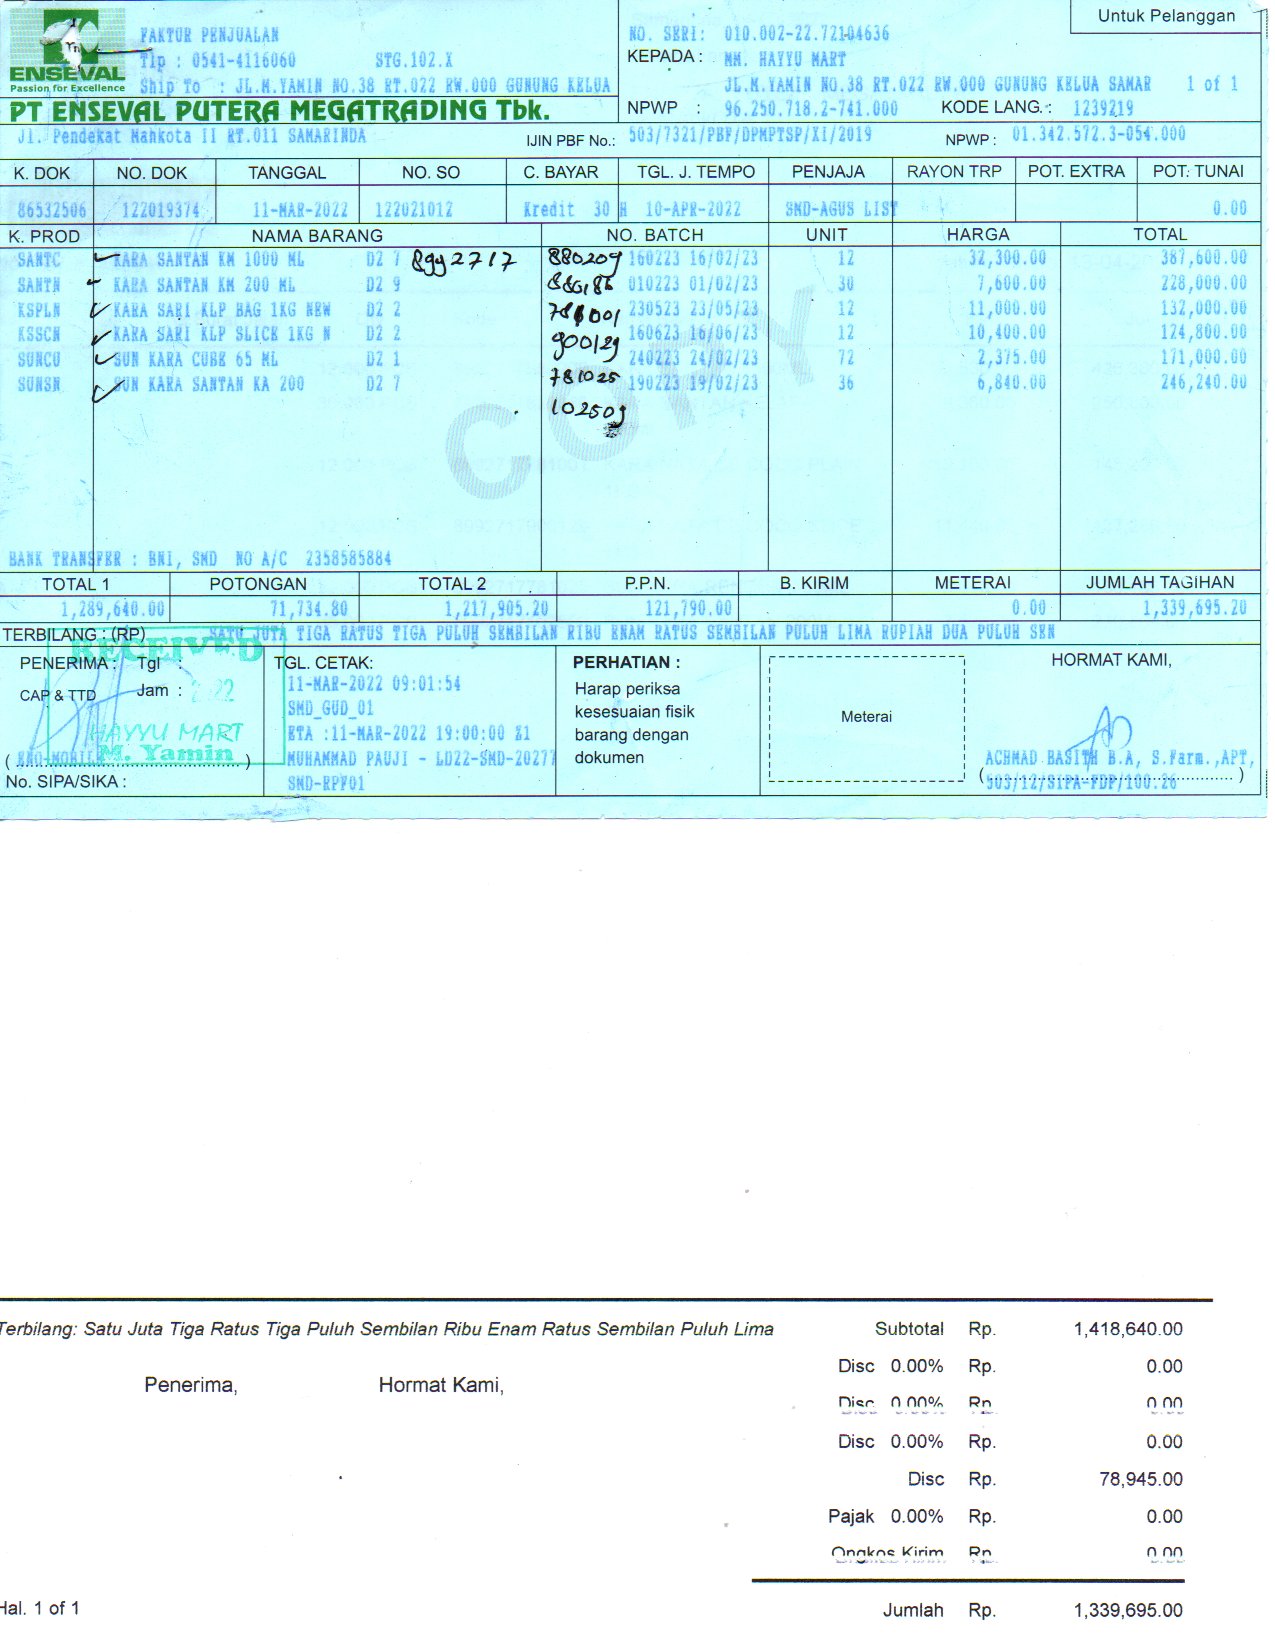Click the bottom Jumlah amount 1,339,695.00
This screenshot has height=1650, width=1275.
pos(1127,1610)
